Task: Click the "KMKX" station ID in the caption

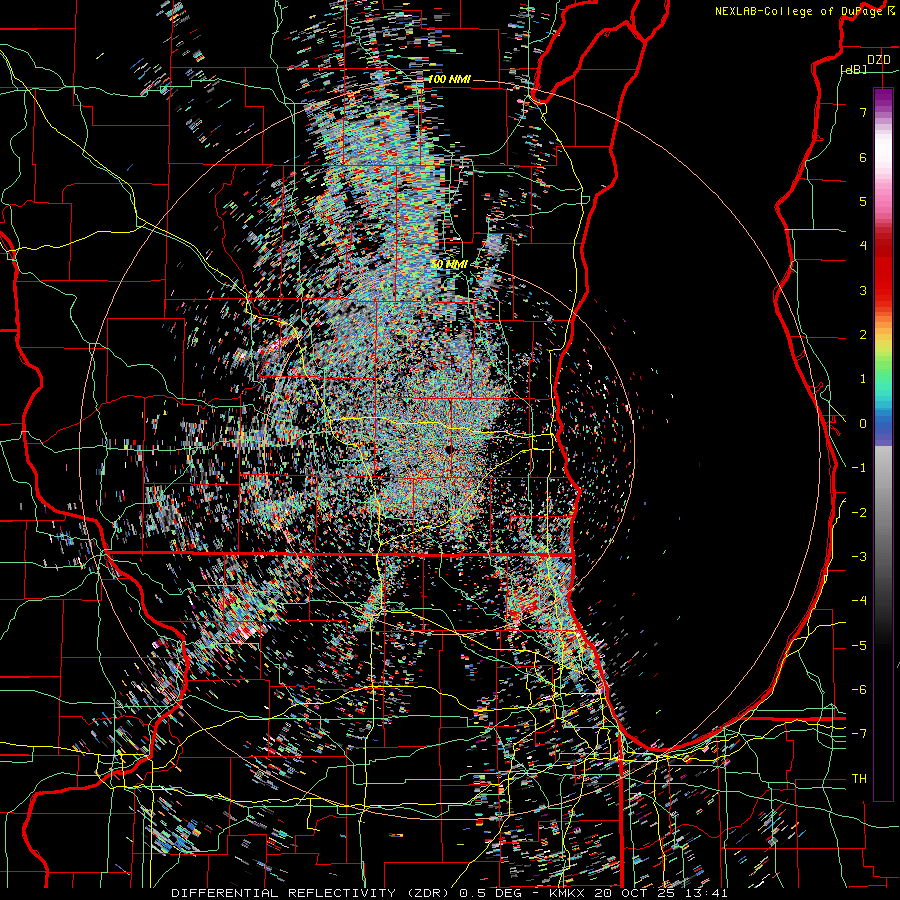Action: point(567,893)
